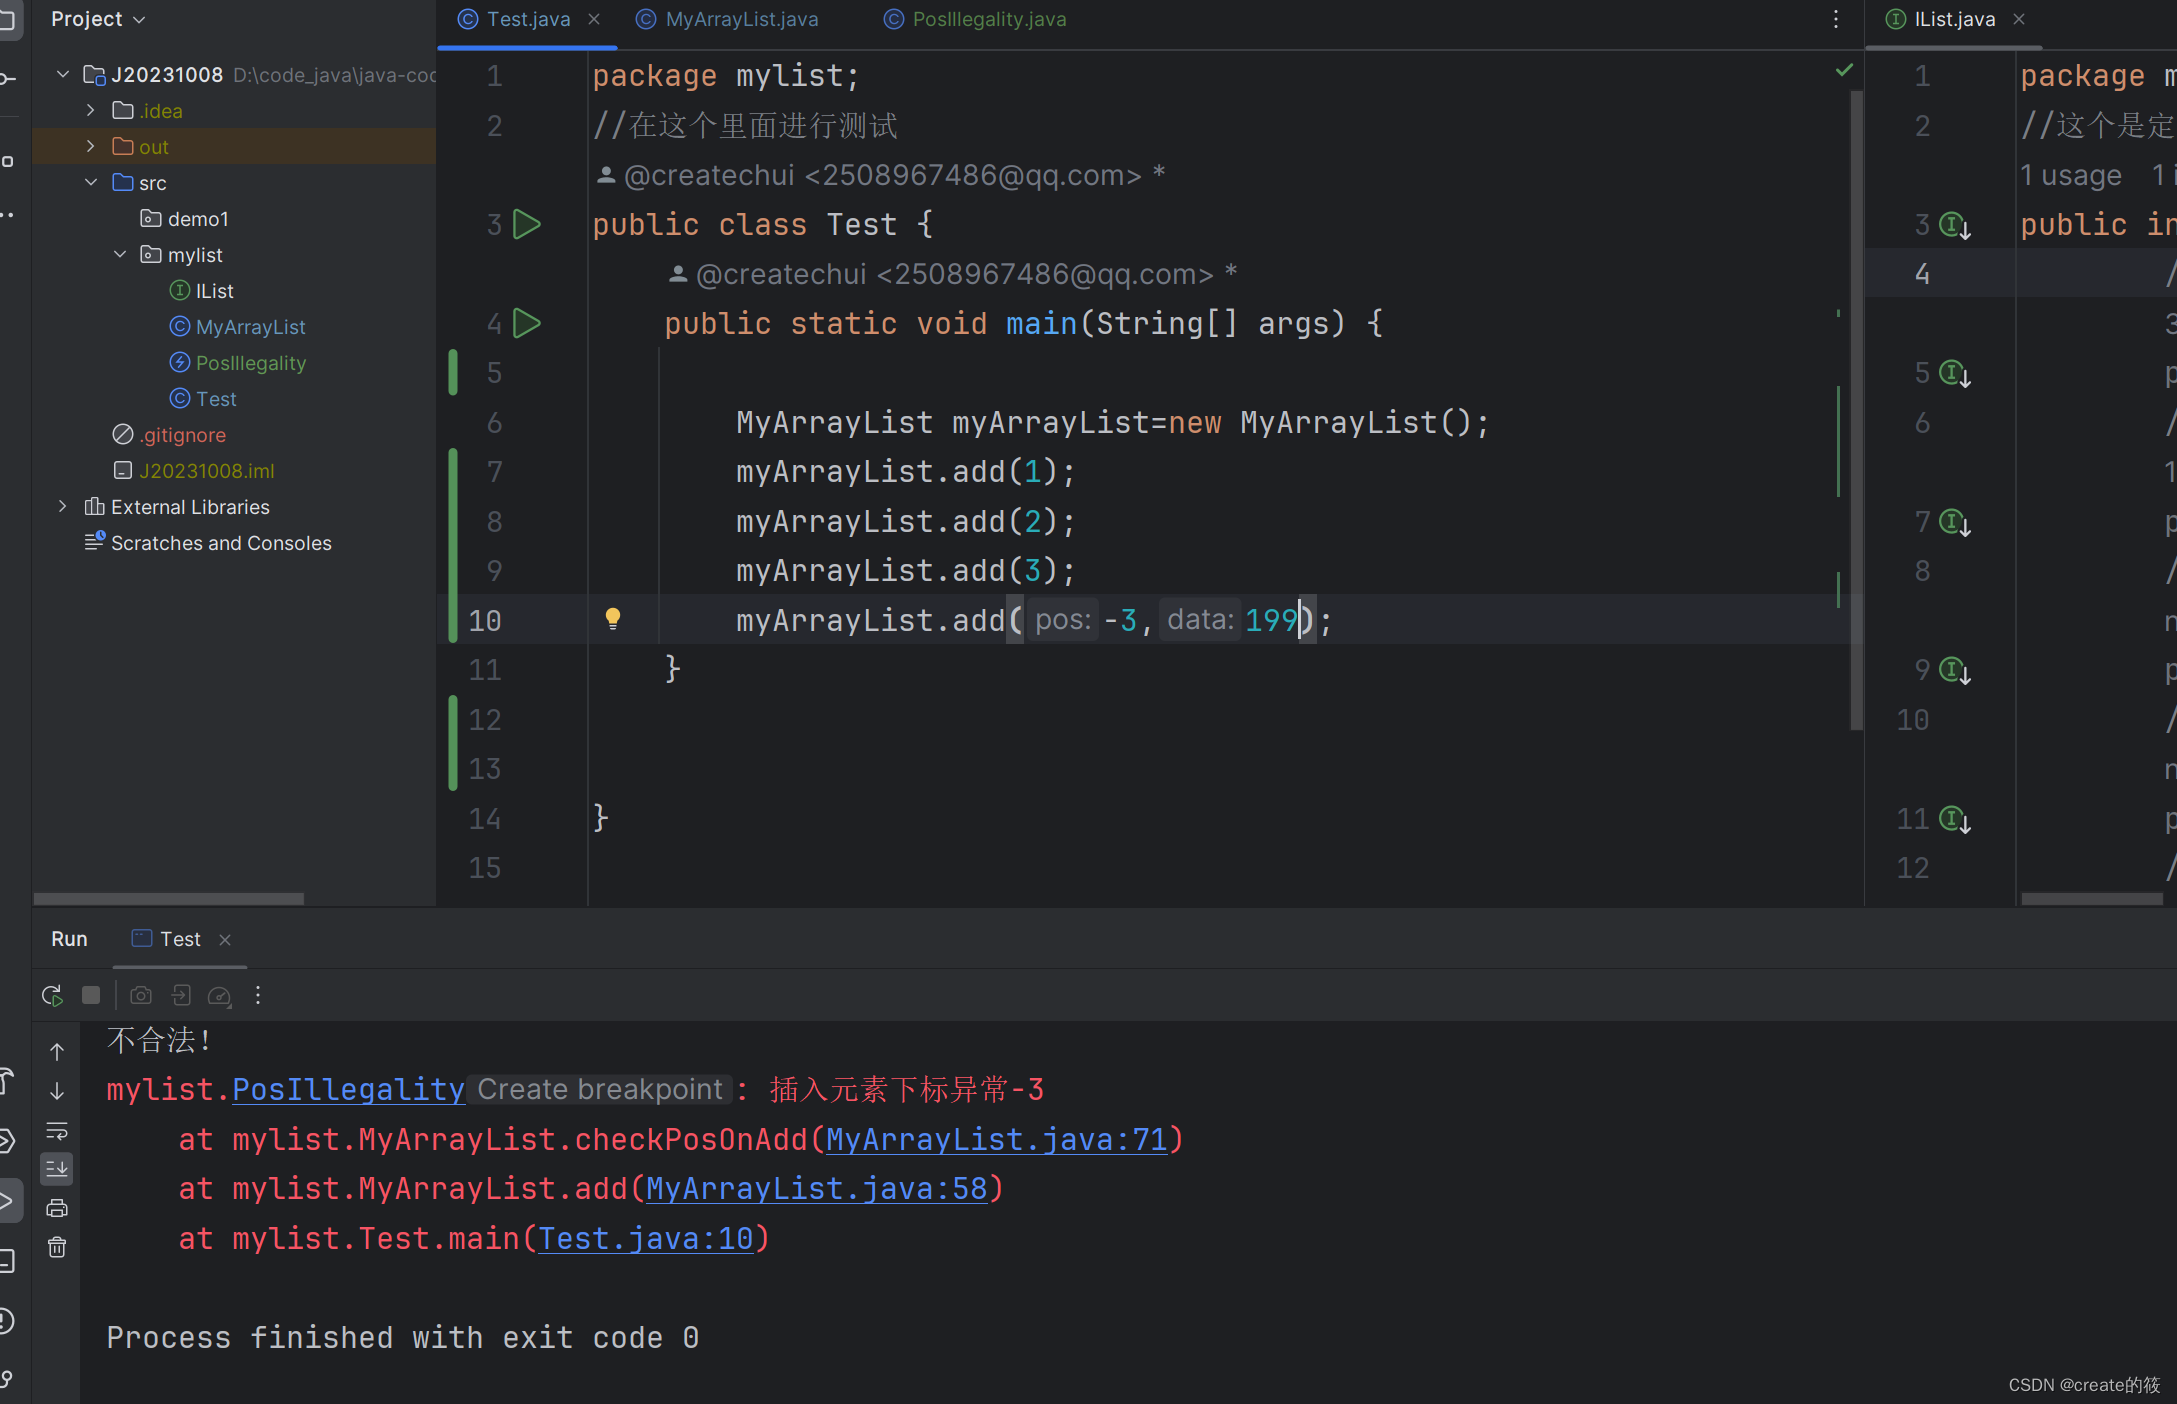
Task: Expand External Libraries node
Action: coord(63,507)
